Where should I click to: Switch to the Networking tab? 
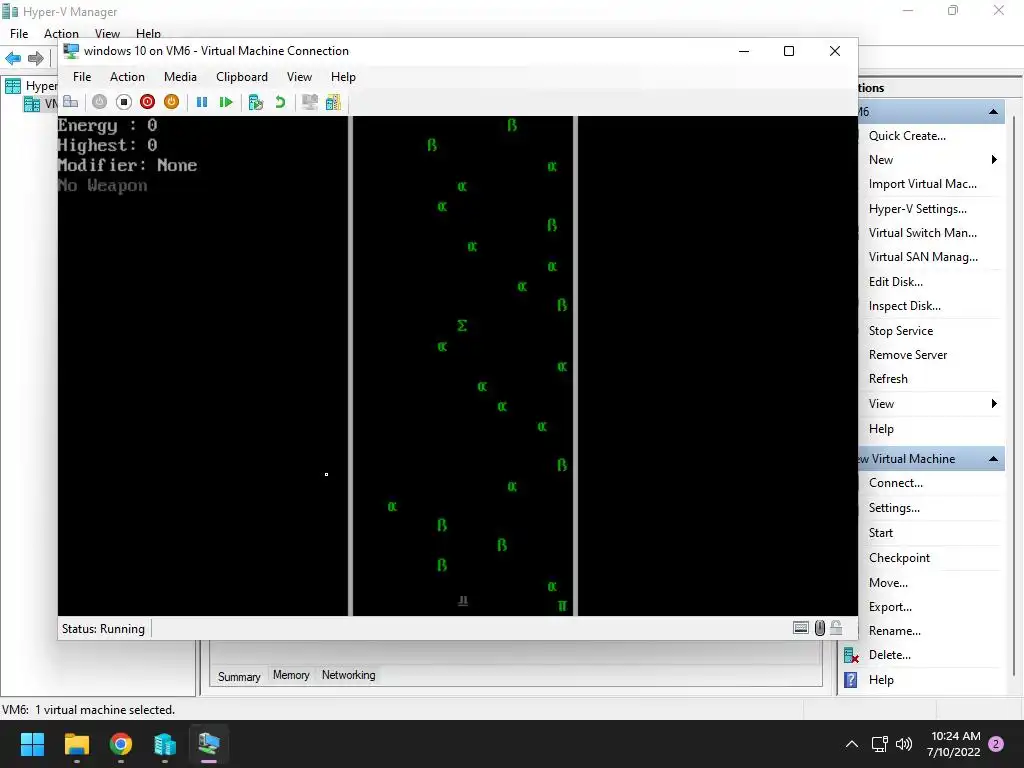348,675
